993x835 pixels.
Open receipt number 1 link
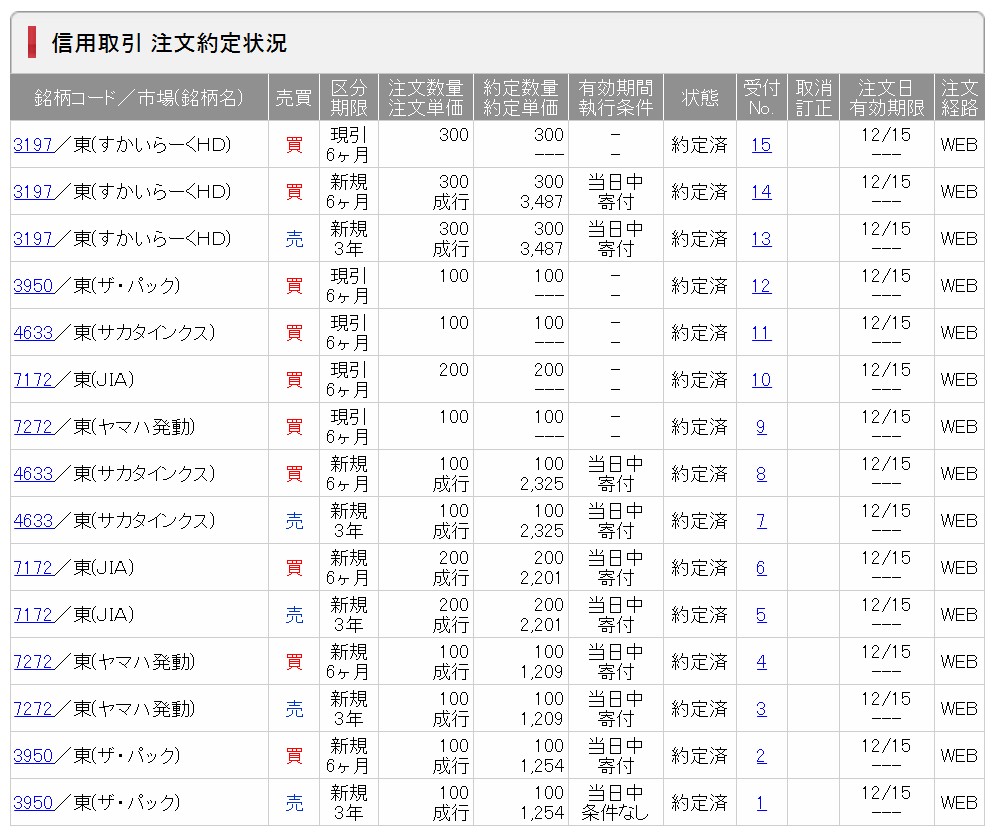click(x=761, y=803)
